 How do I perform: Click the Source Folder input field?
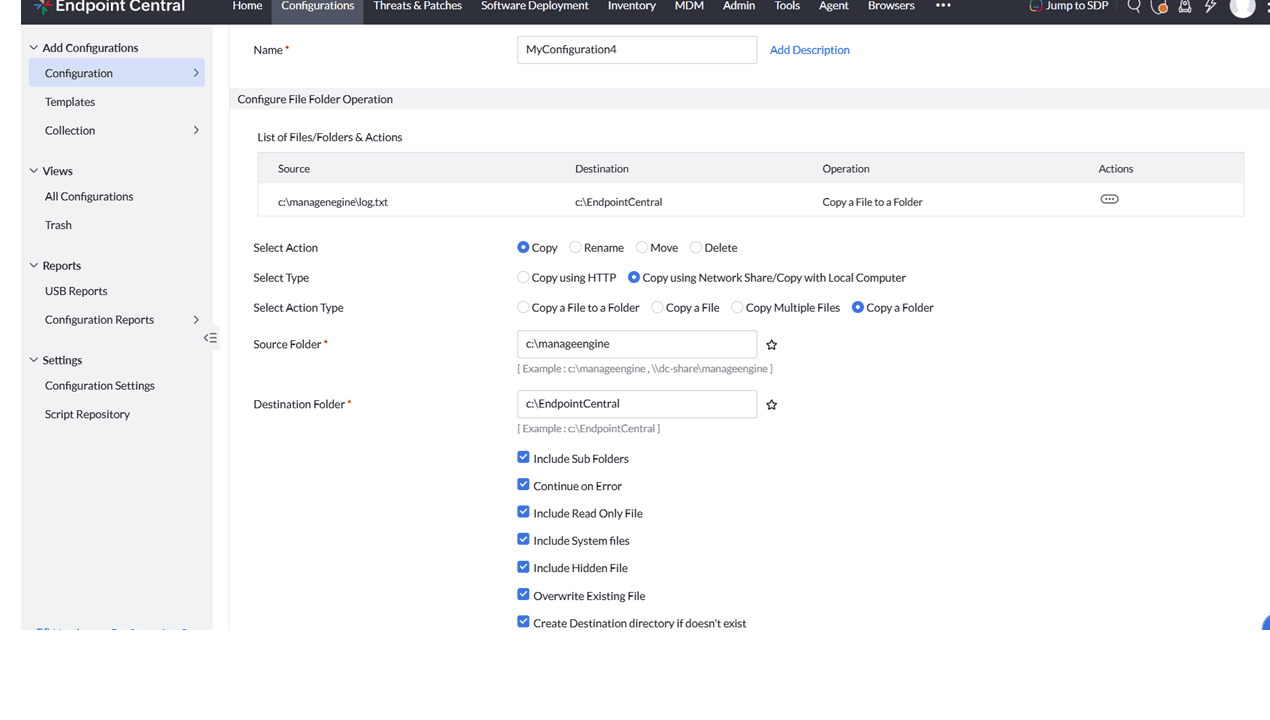point(637,344)
